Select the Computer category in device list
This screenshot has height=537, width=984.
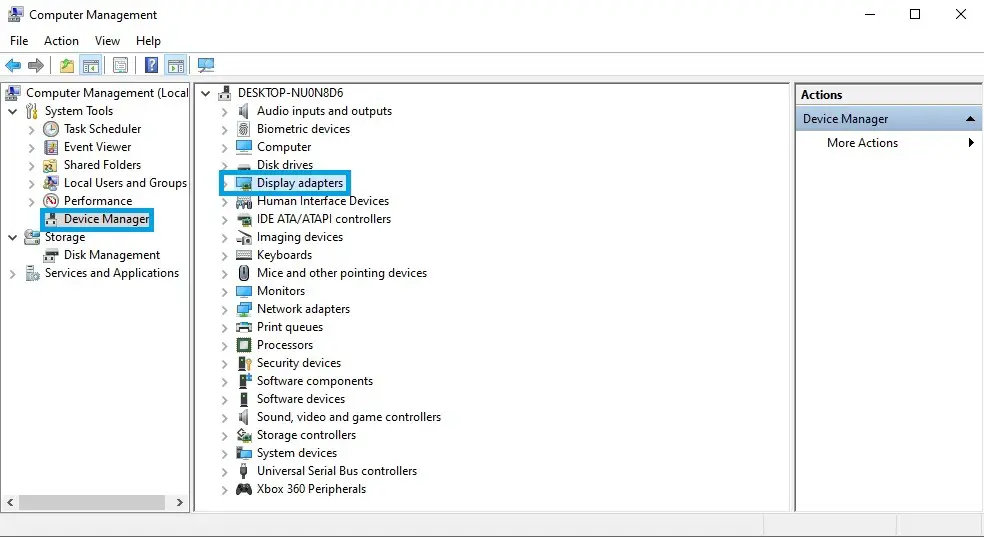click(x=284, y=147)
